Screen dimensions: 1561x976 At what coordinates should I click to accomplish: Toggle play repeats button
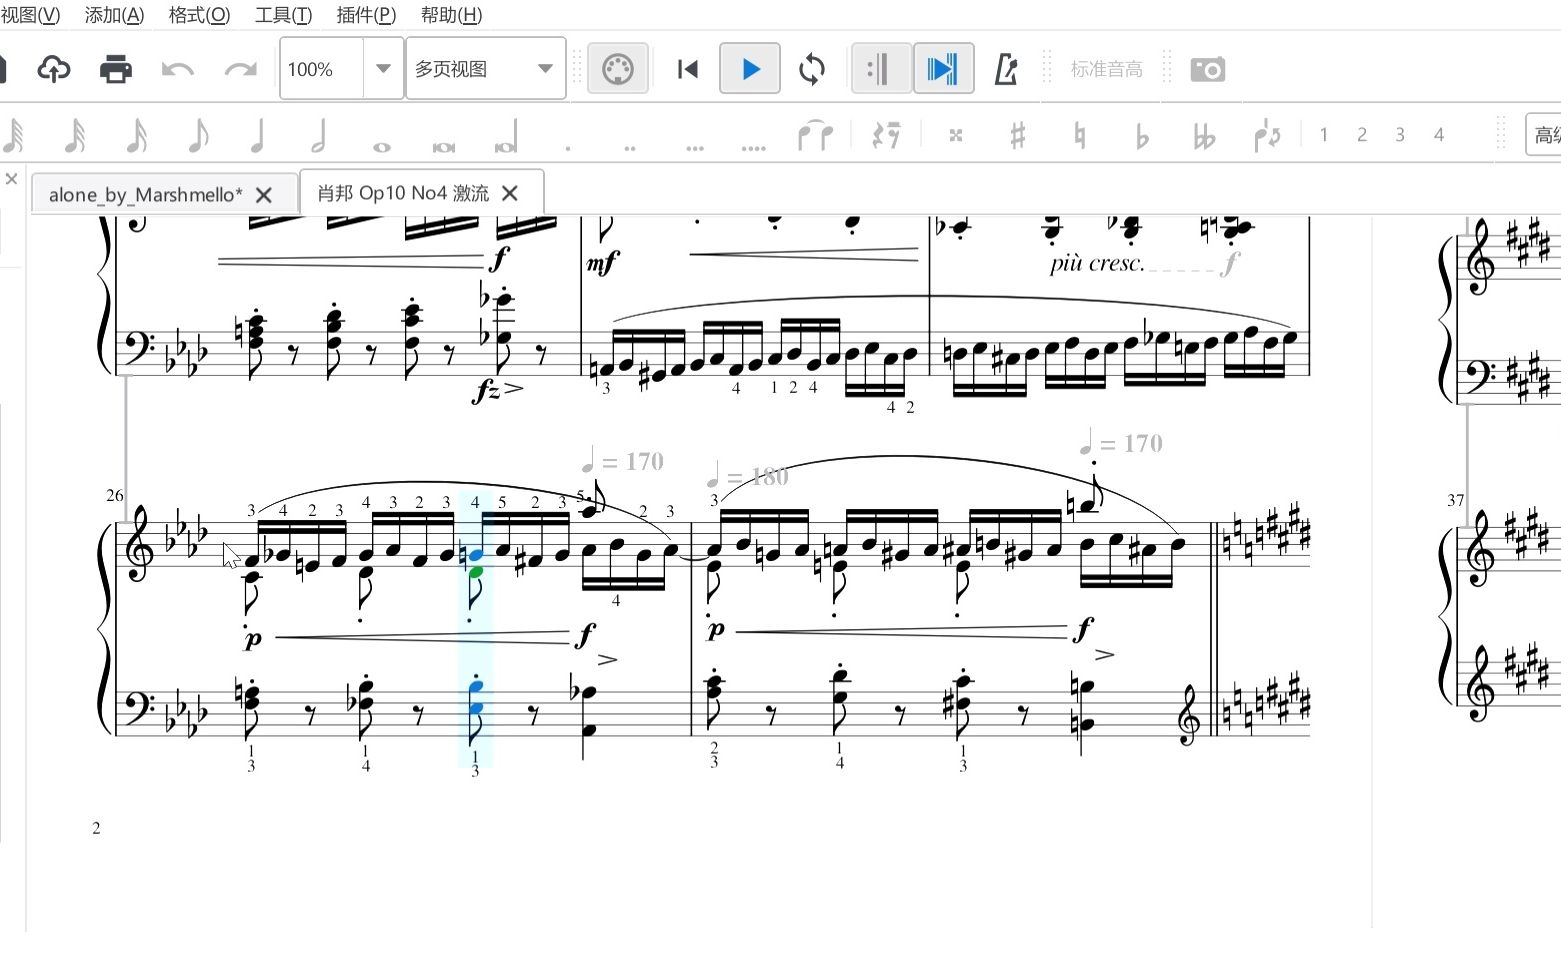[x=880, y=69]
